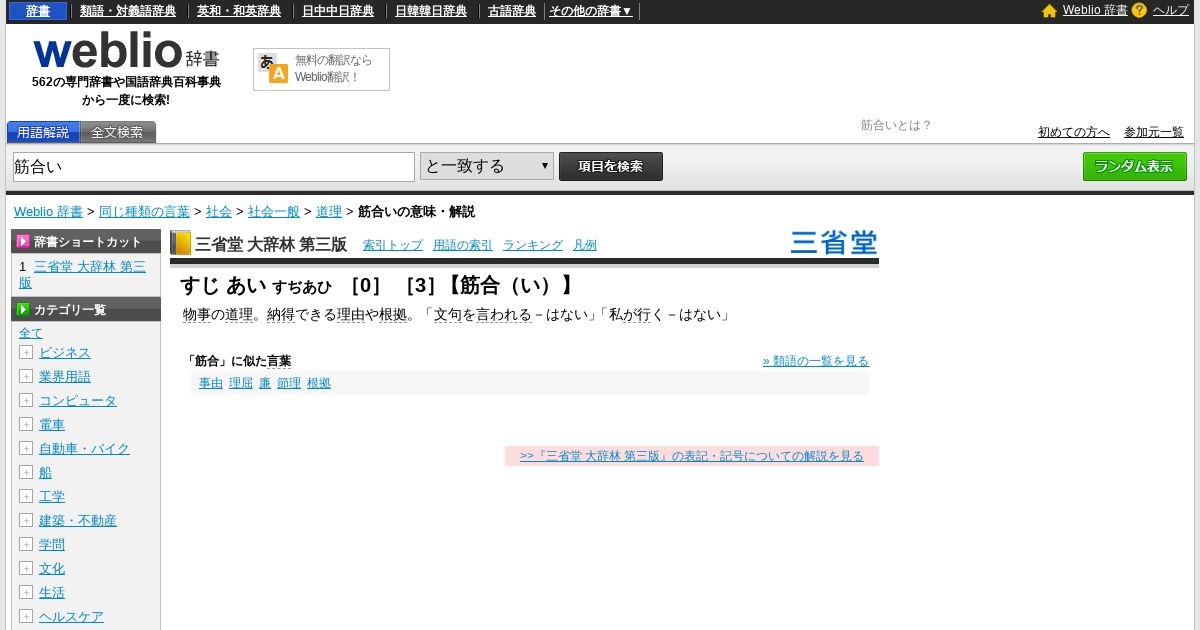Open the 参加元一覧 link
Screen dimensions: 1200x630
[1154, 132]
